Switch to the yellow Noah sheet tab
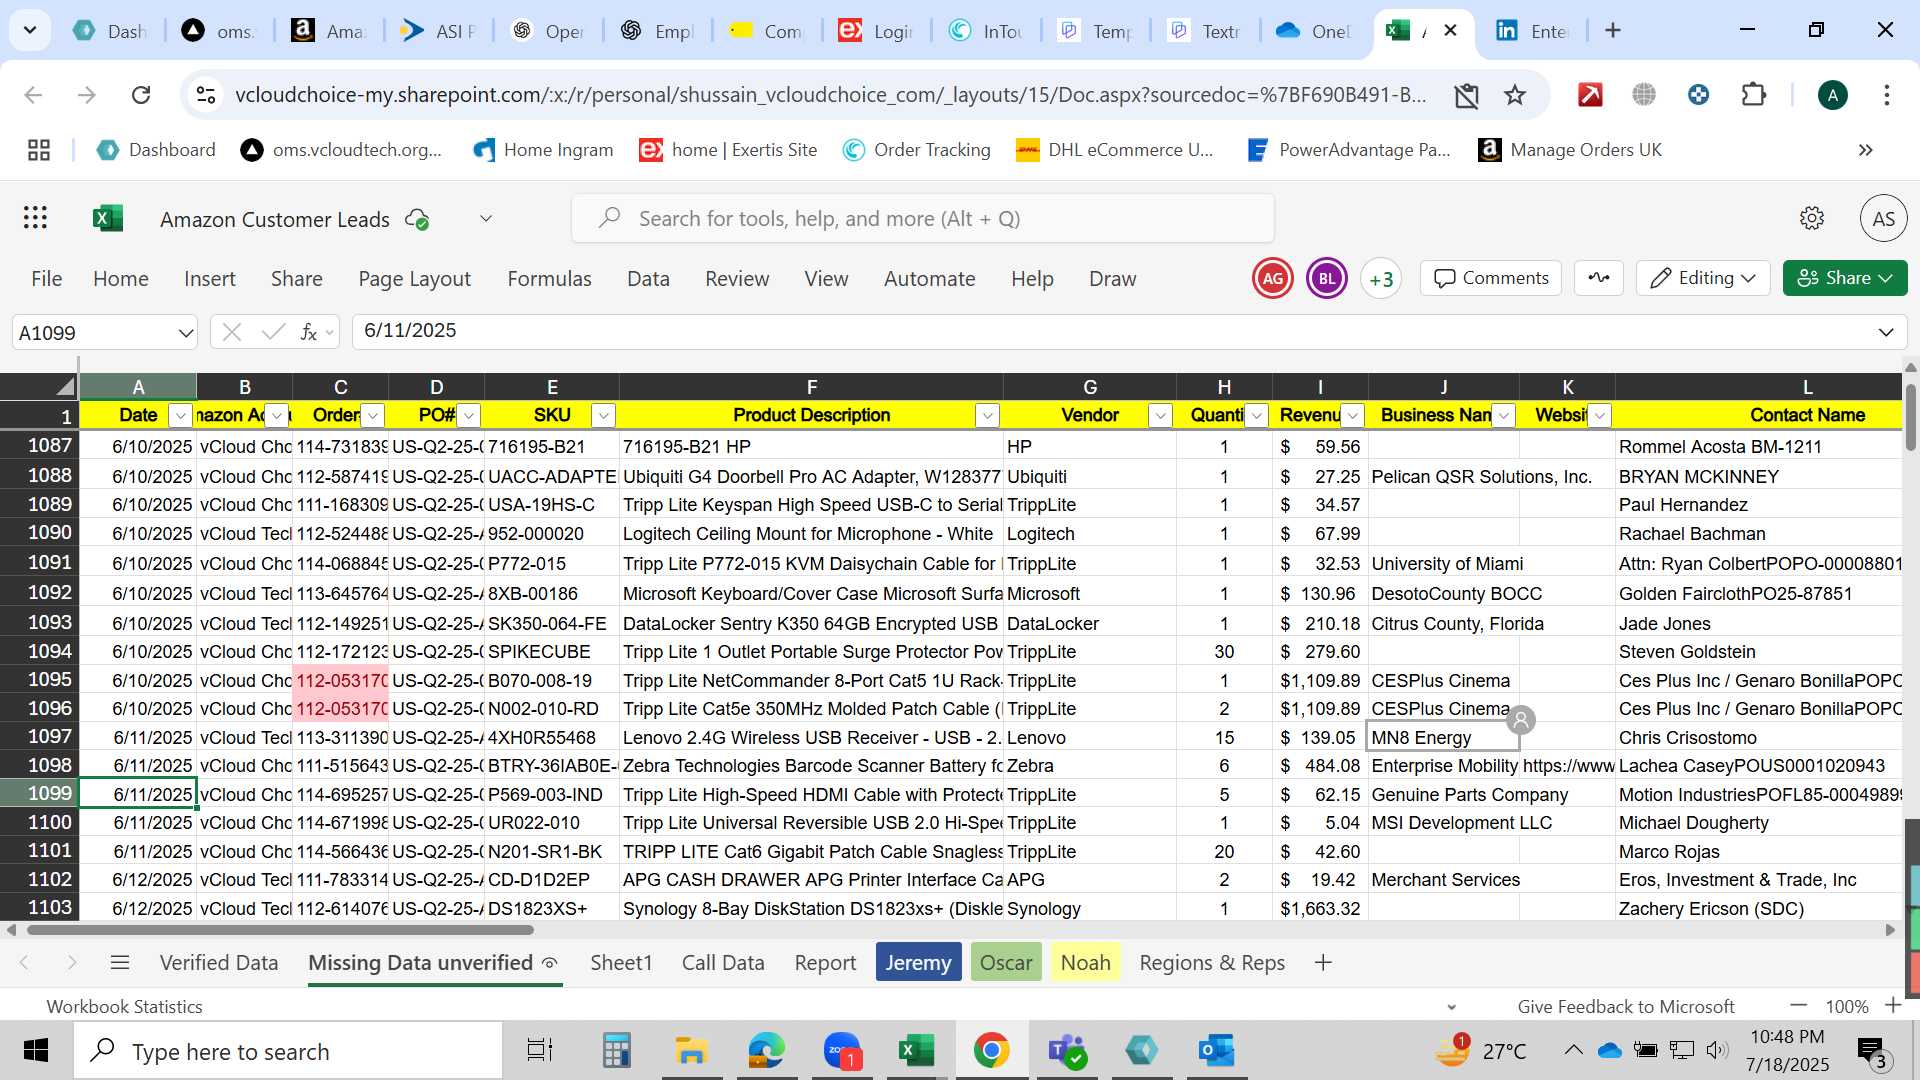Viewport: 1920px width, 1080px height. pos(1085,962)
